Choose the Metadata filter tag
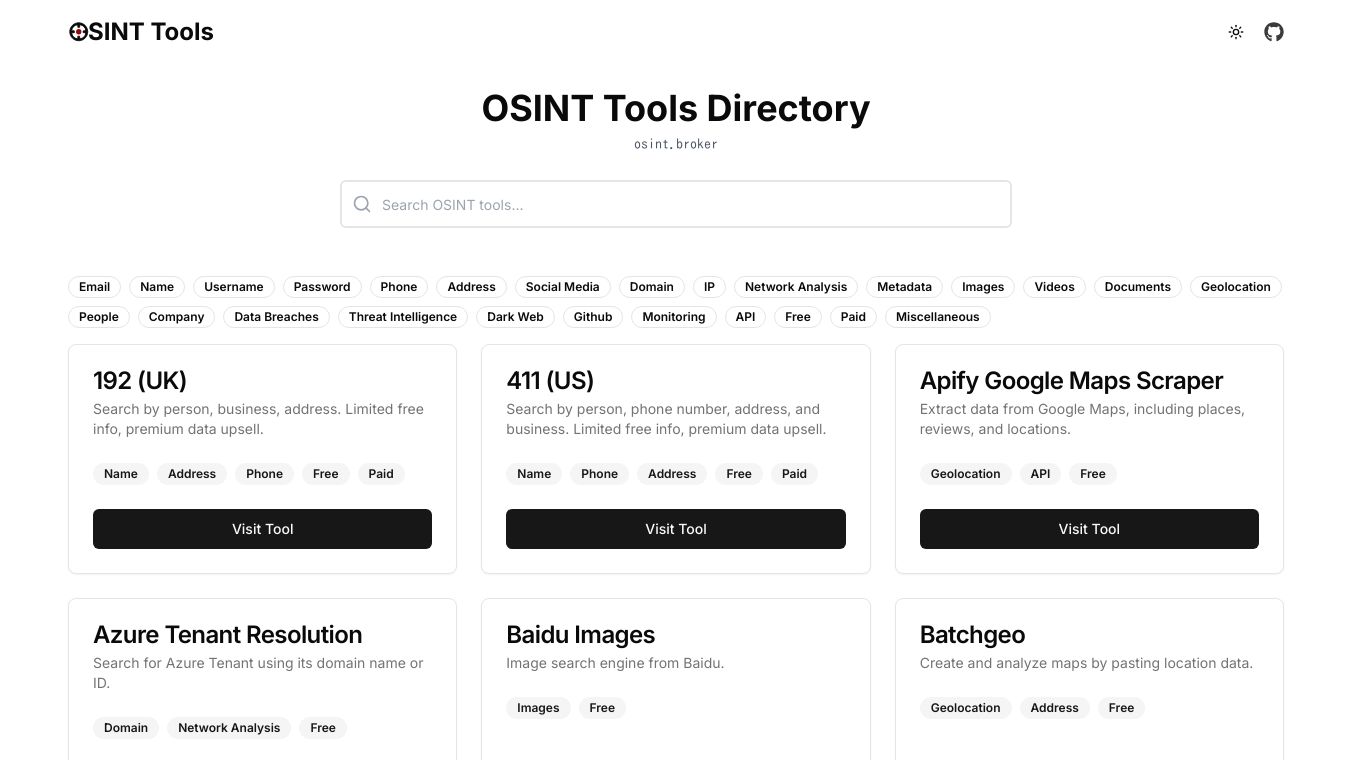This screenshot has height=760, width=1352. point(904,287)
